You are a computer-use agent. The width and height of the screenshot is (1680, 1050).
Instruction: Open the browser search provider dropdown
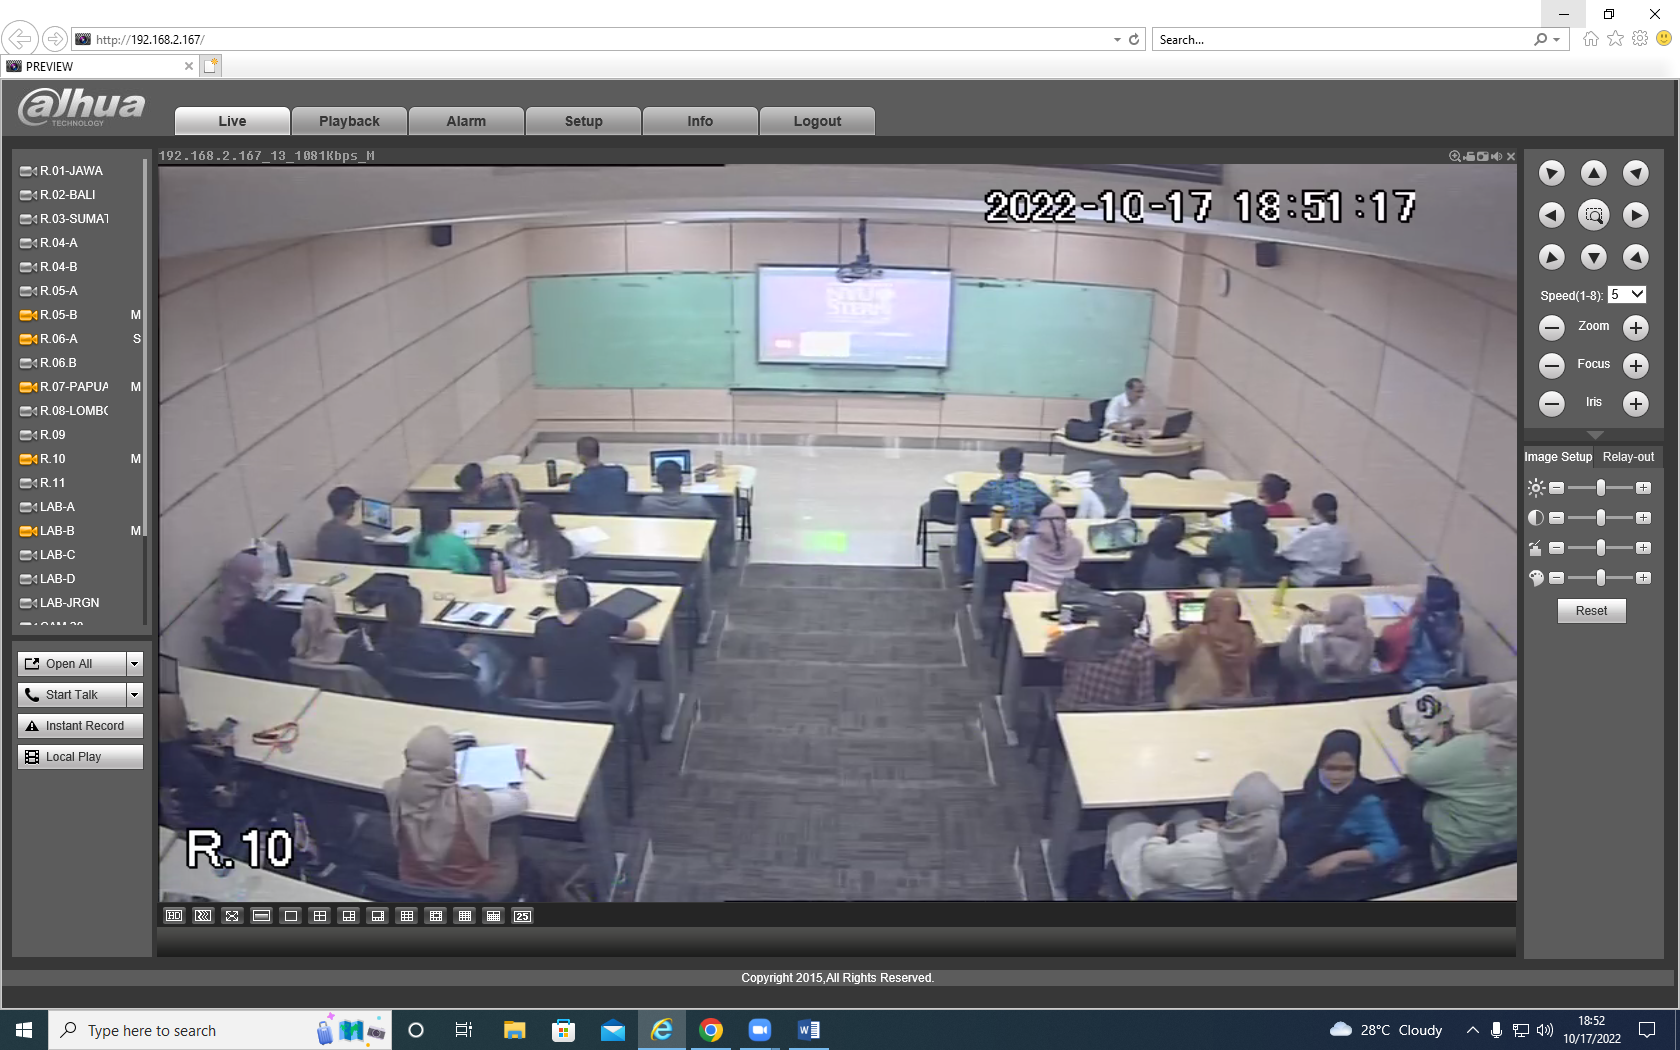[1557, 40]
